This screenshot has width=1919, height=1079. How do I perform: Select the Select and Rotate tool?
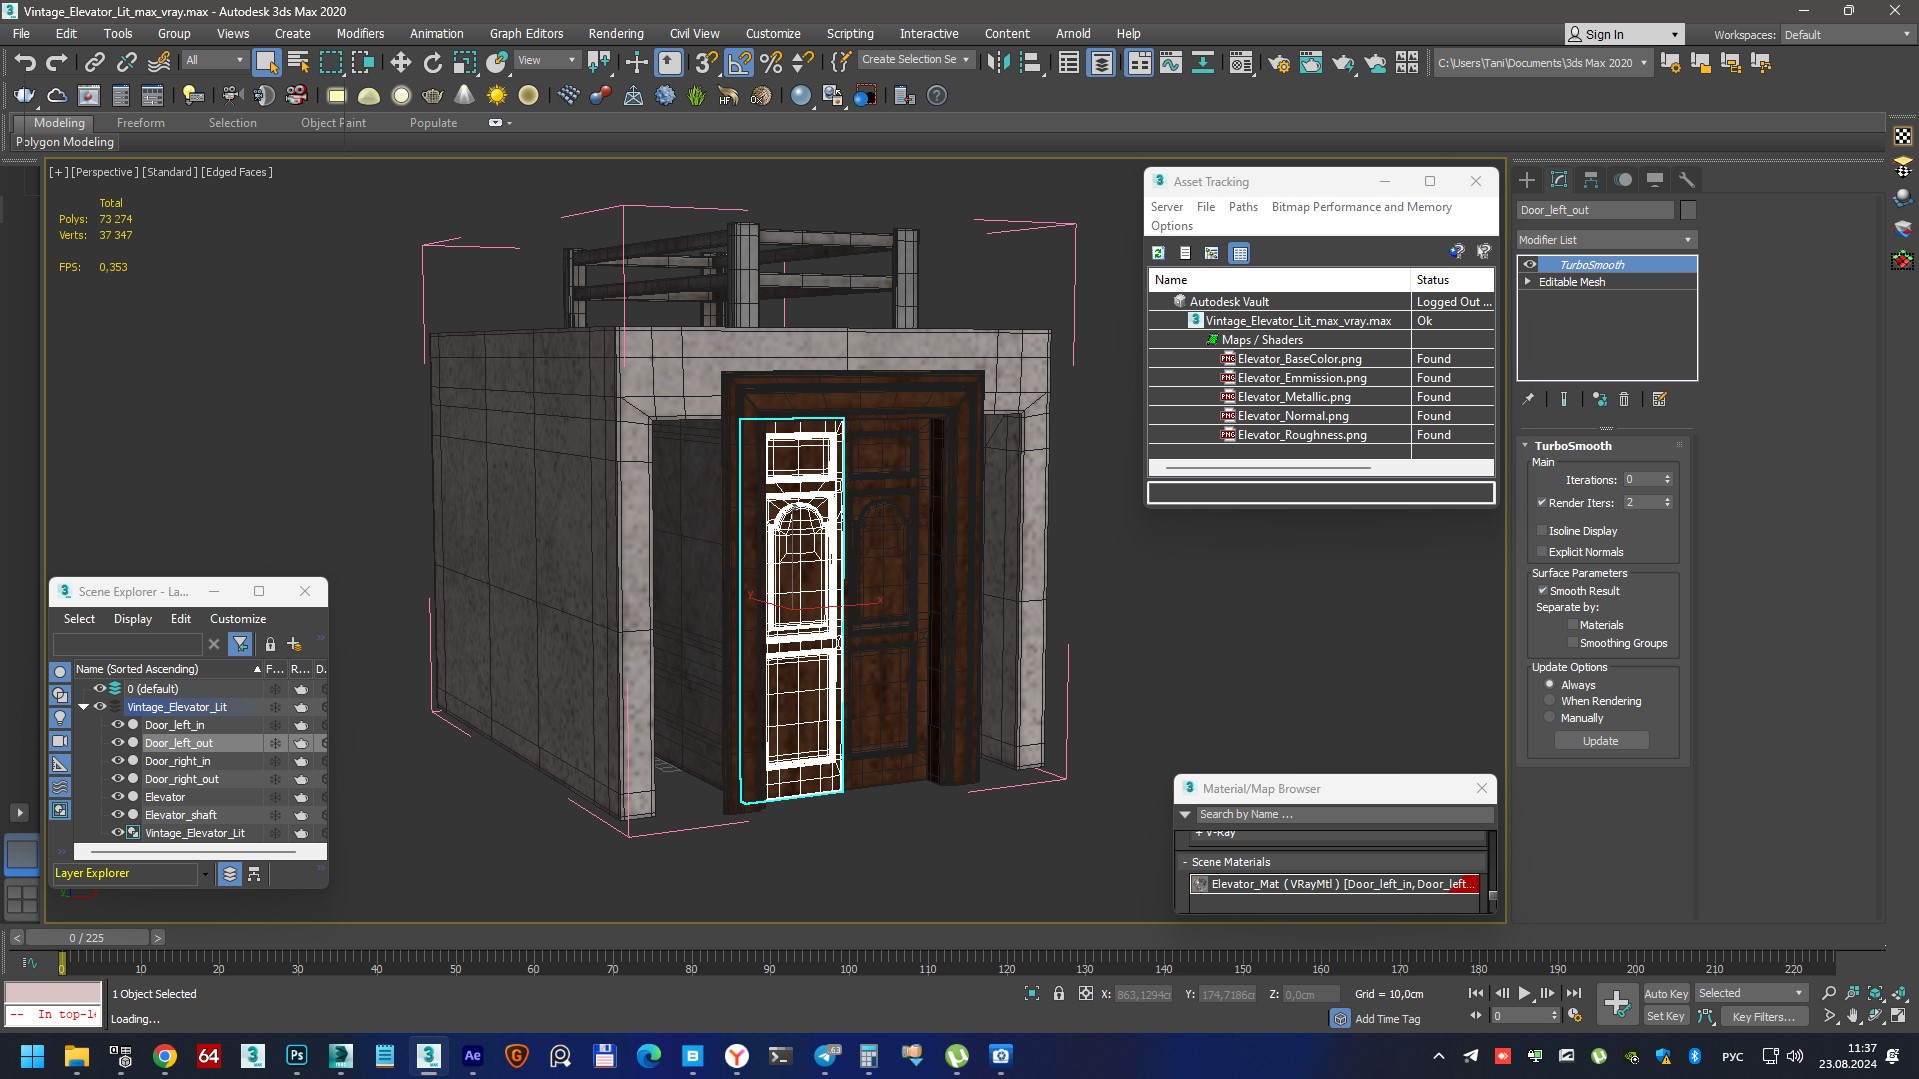433,63
